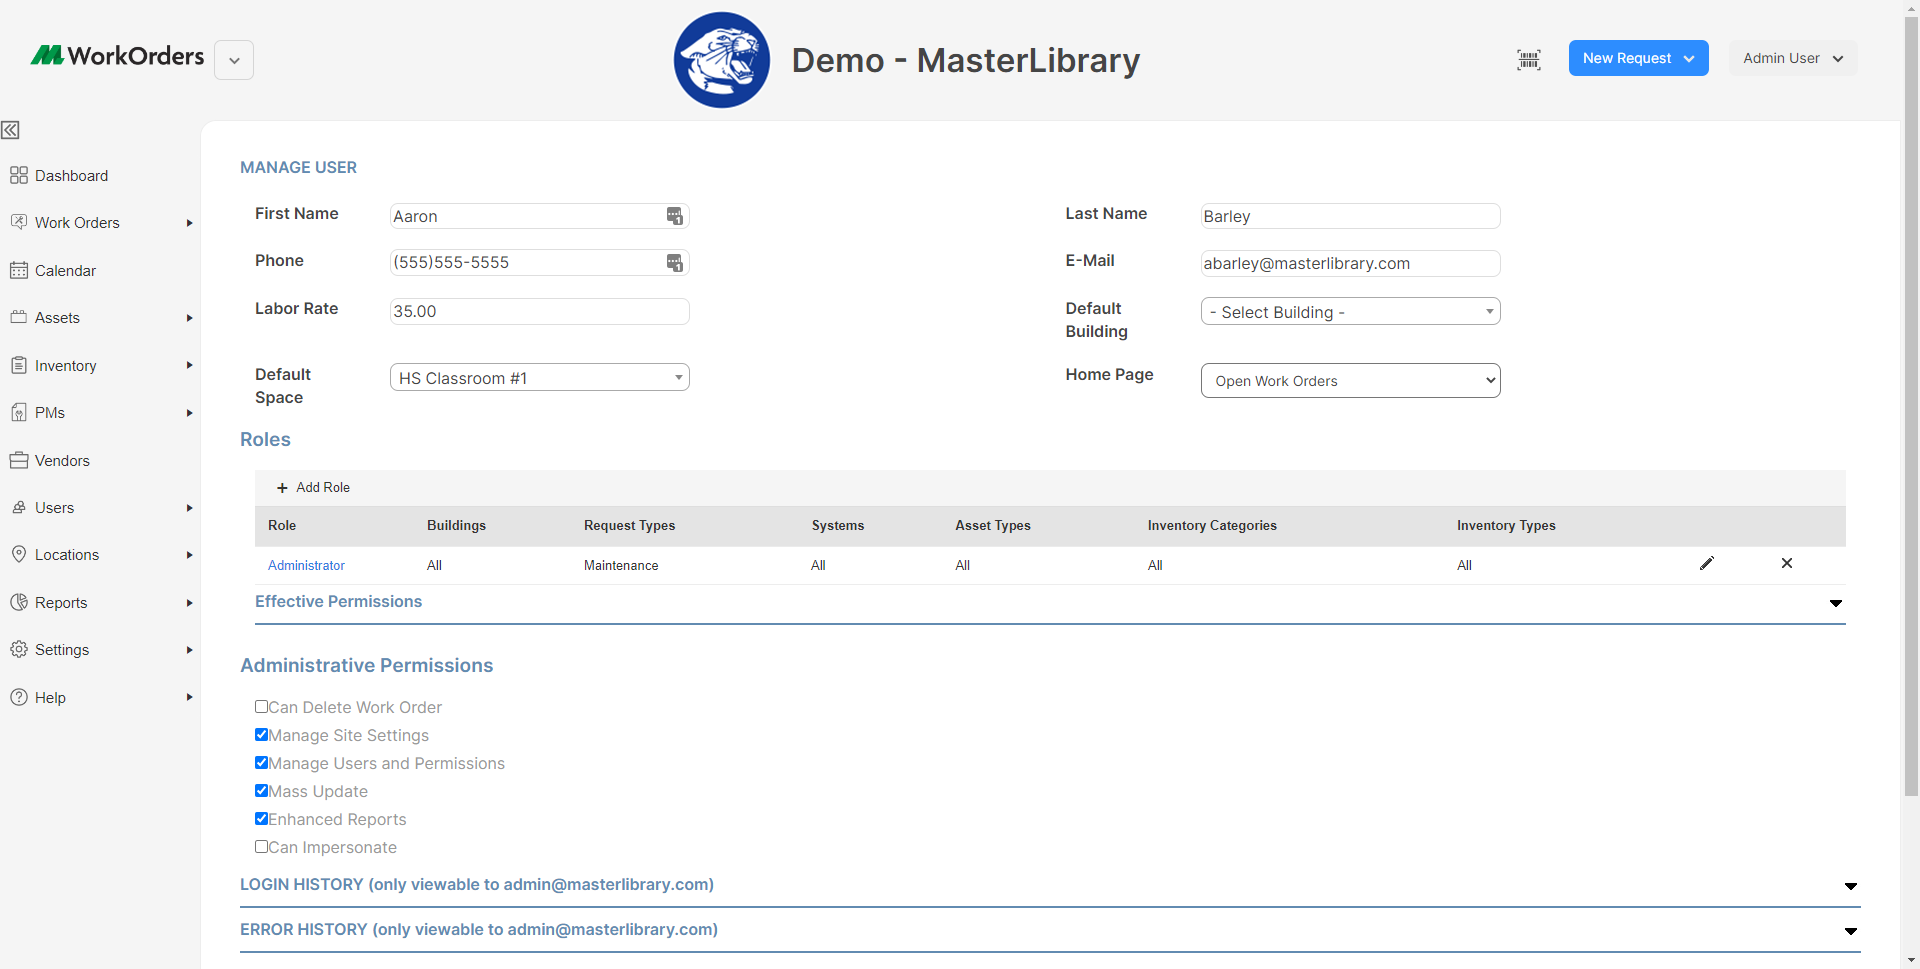Uncheck Manage Site Settings checkbox
1920x969 pixels.
[261, 734]
